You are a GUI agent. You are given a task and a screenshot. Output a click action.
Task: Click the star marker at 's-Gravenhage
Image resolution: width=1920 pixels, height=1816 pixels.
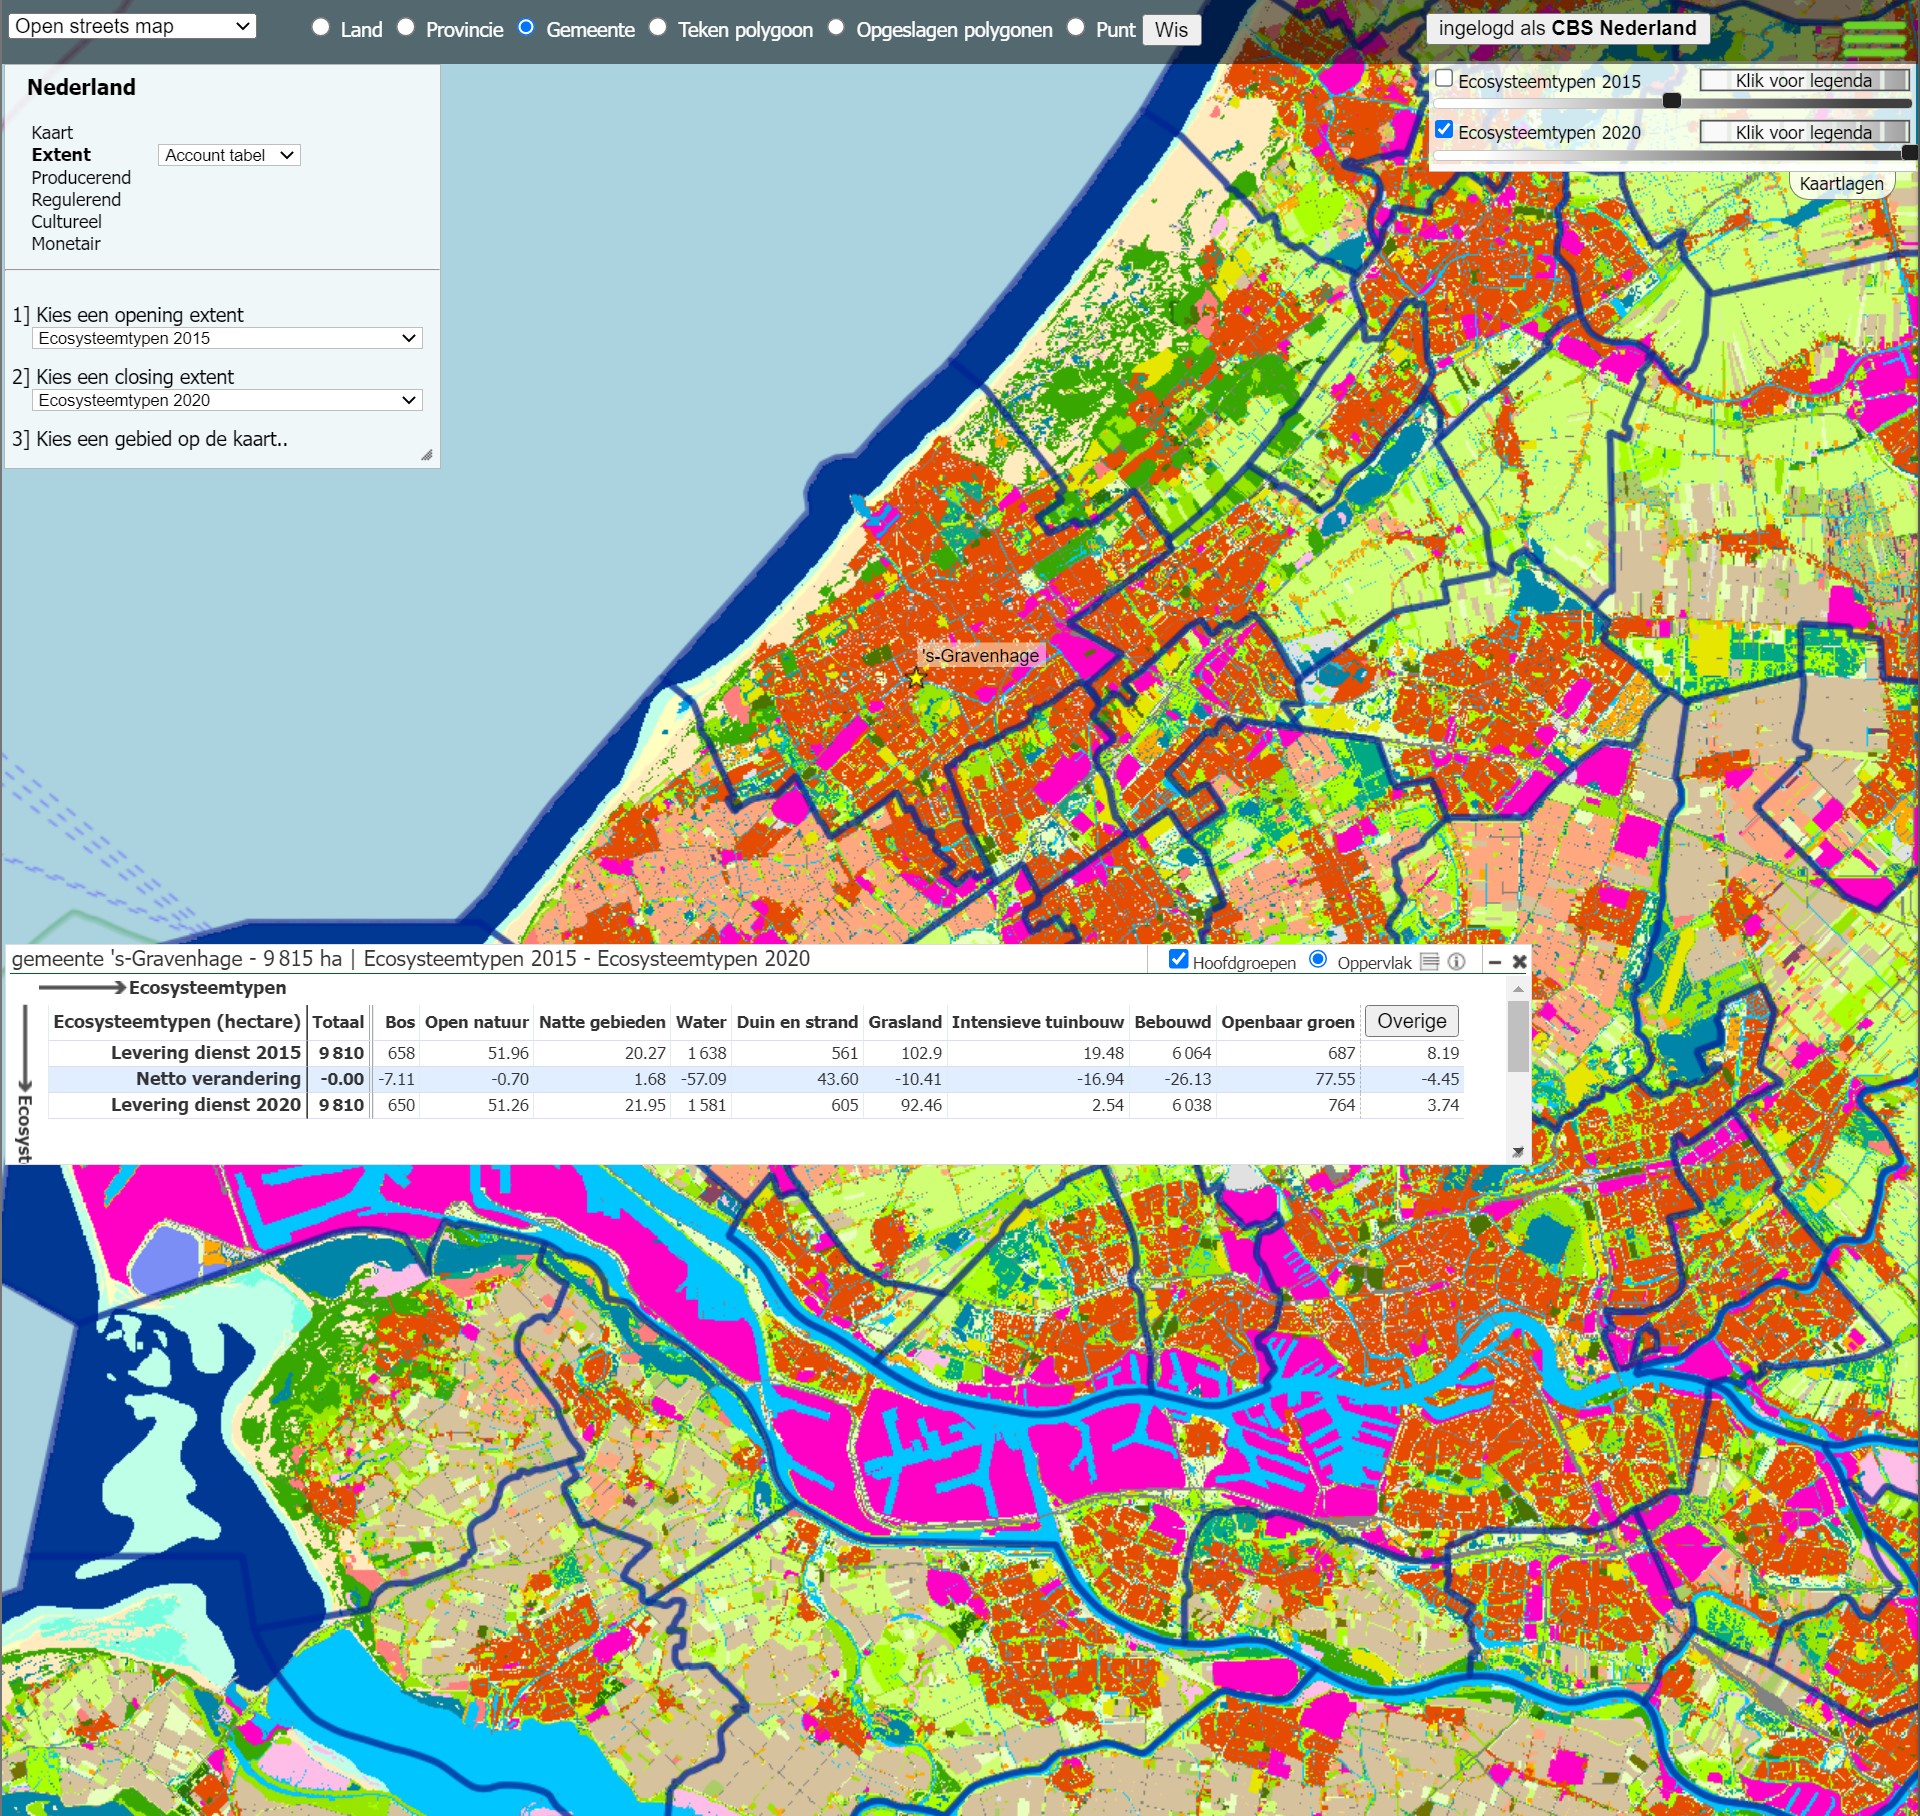(916, 679)
